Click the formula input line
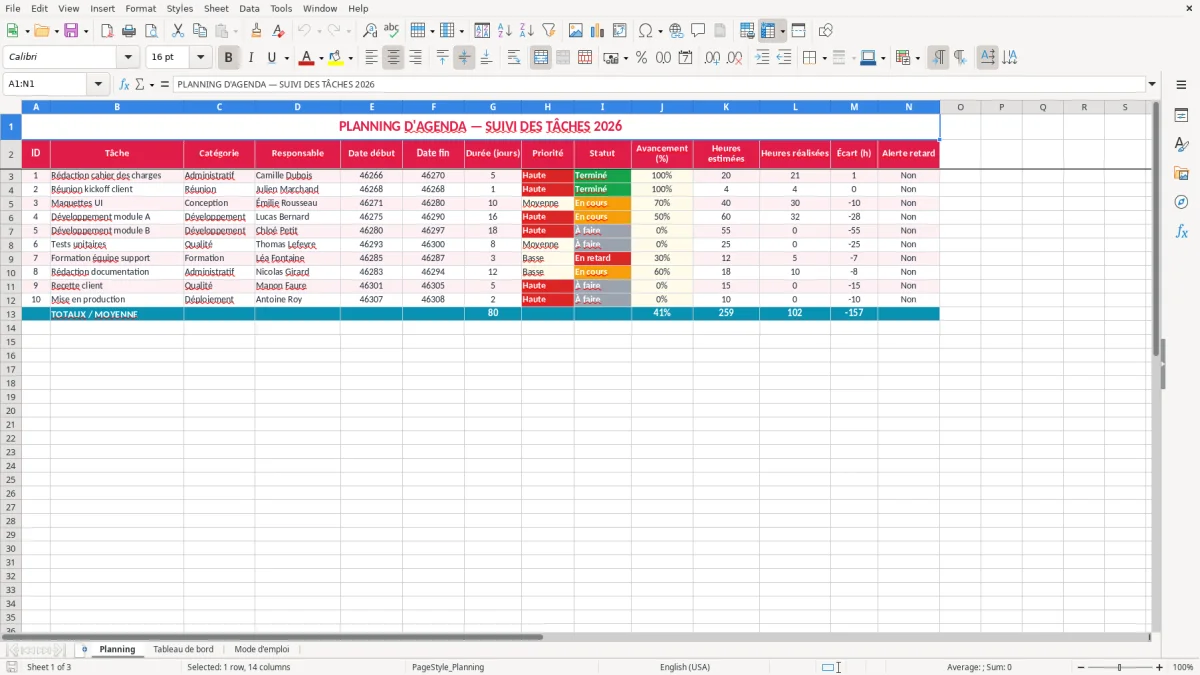This screenshot has width=1200, height=675. point(659,85)
